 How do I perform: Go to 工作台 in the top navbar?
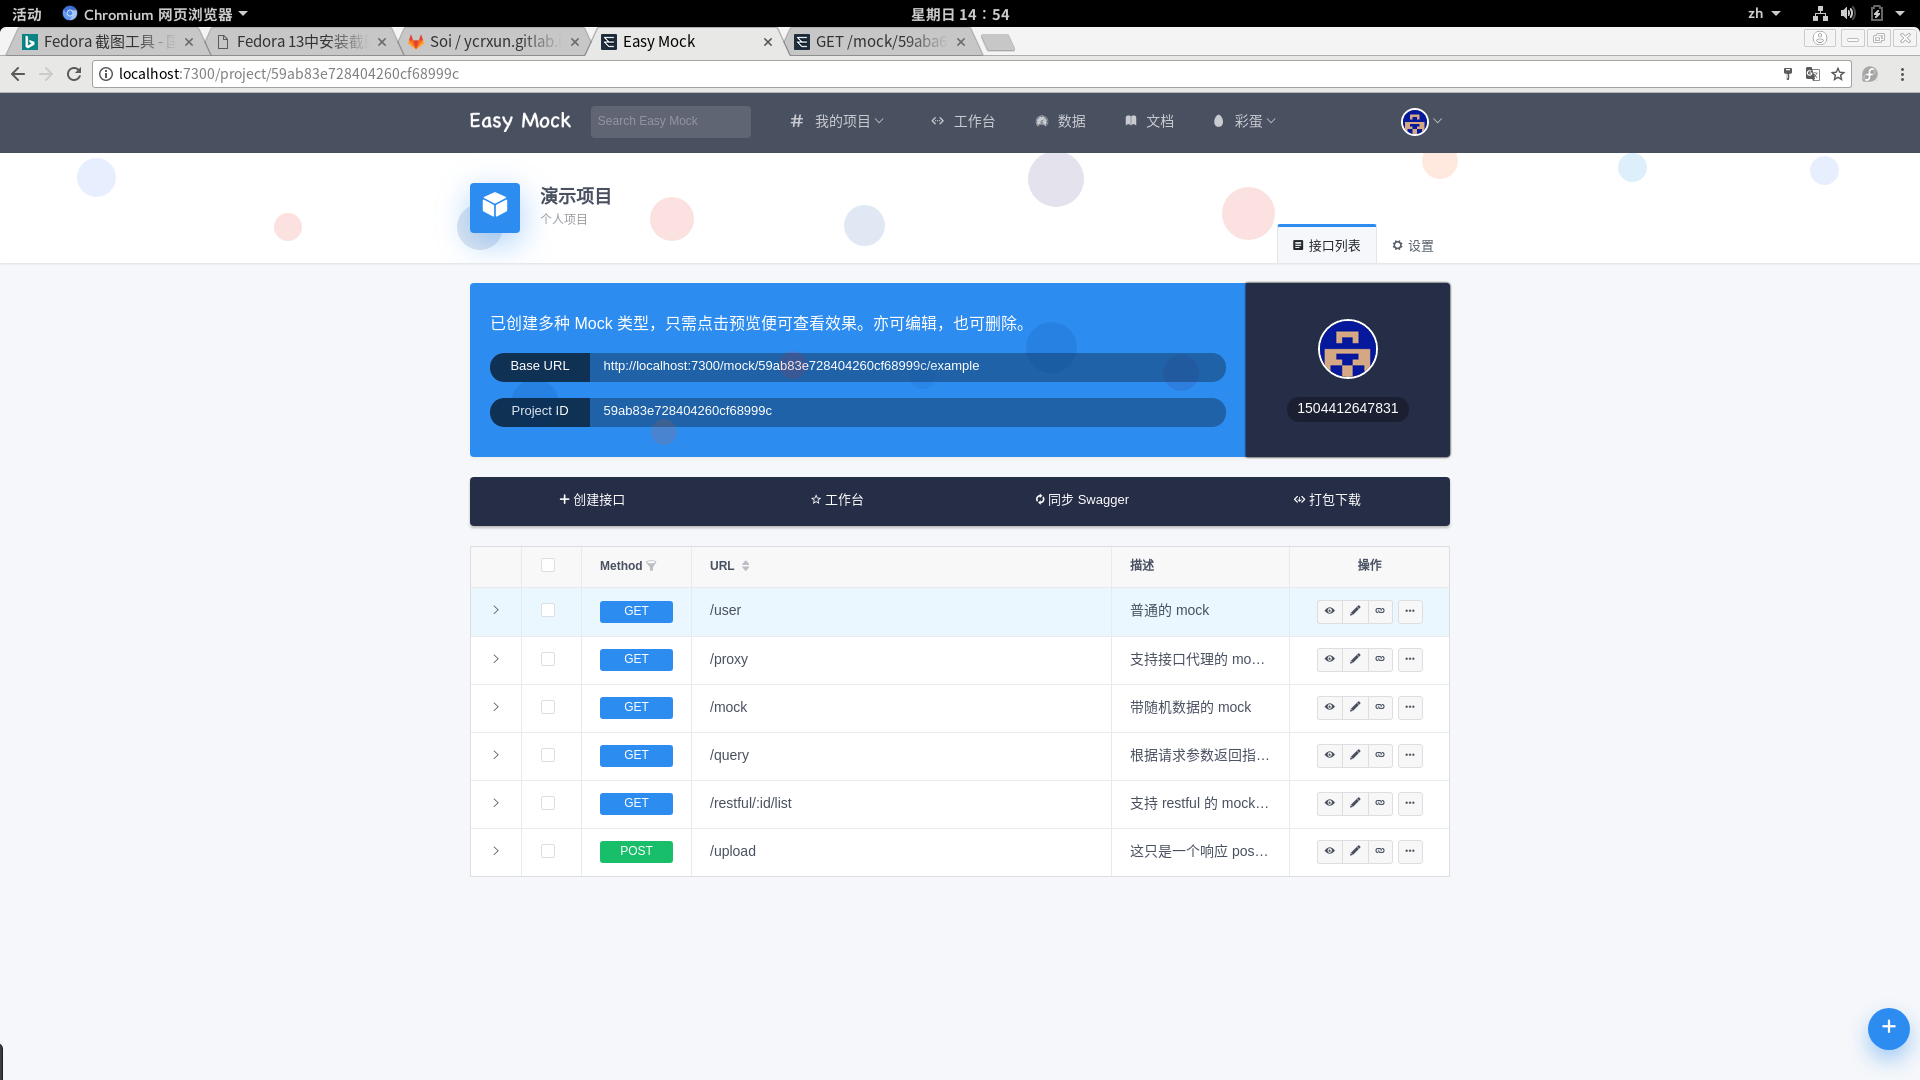point(963,121)
